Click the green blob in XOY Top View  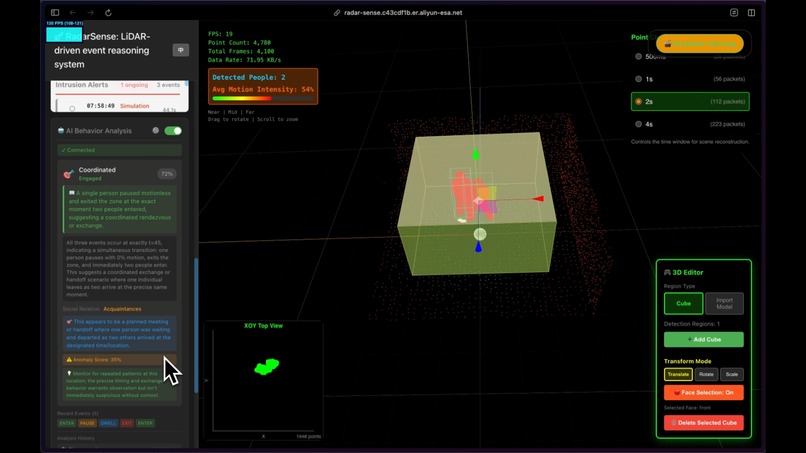pos(267,367)
